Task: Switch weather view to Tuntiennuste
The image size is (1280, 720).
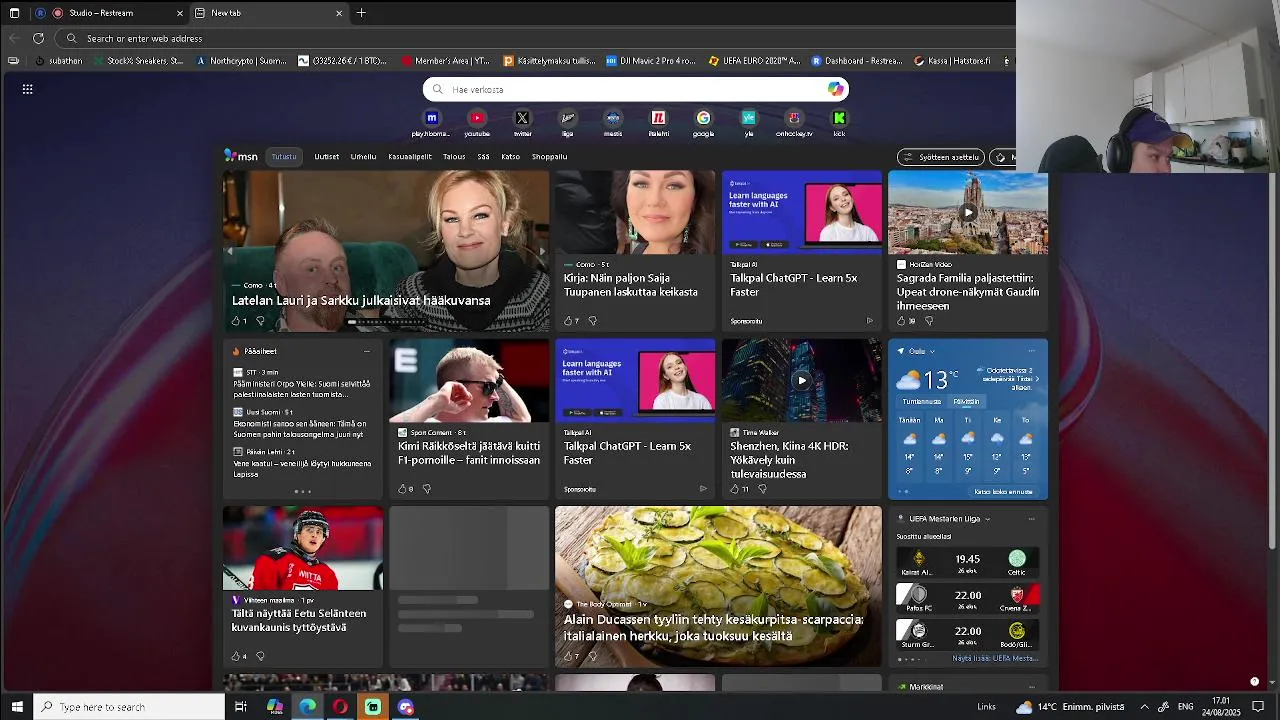Action: 921,401
